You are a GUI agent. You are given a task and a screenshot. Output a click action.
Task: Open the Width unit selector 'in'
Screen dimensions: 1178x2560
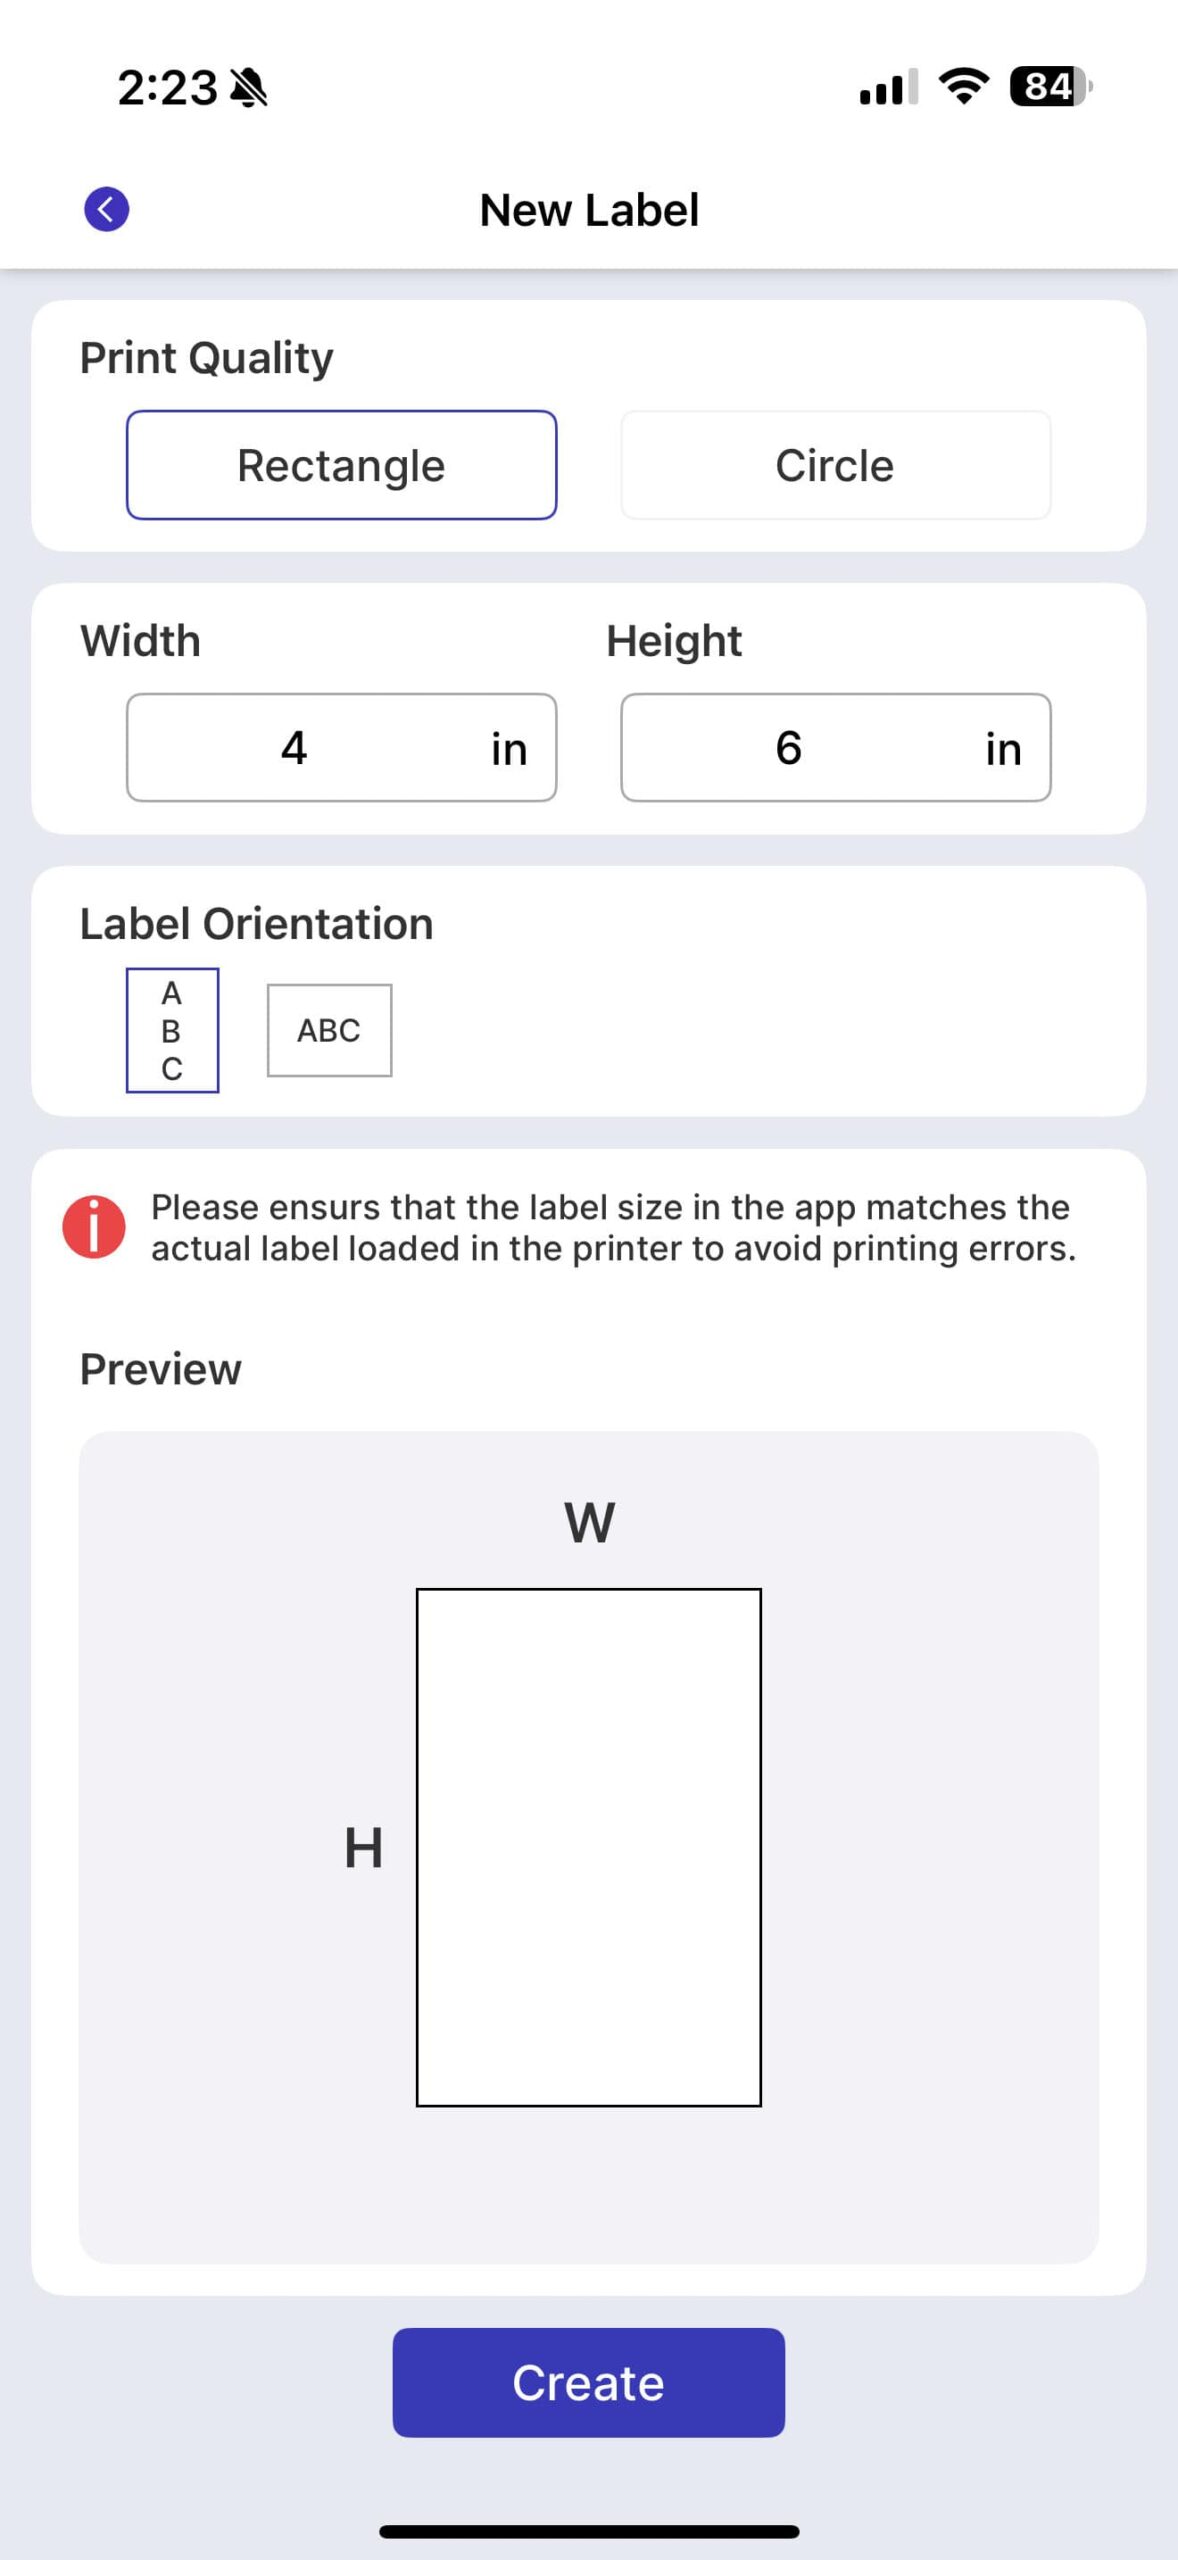click(509, 749)
